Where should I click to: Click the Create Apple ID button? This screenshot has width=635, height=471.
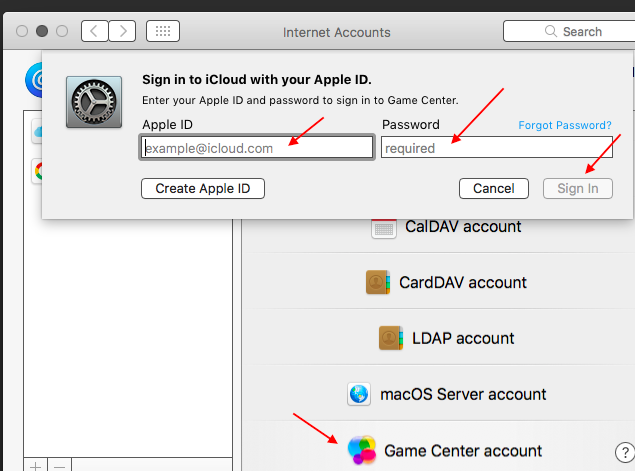click(203, 188)
